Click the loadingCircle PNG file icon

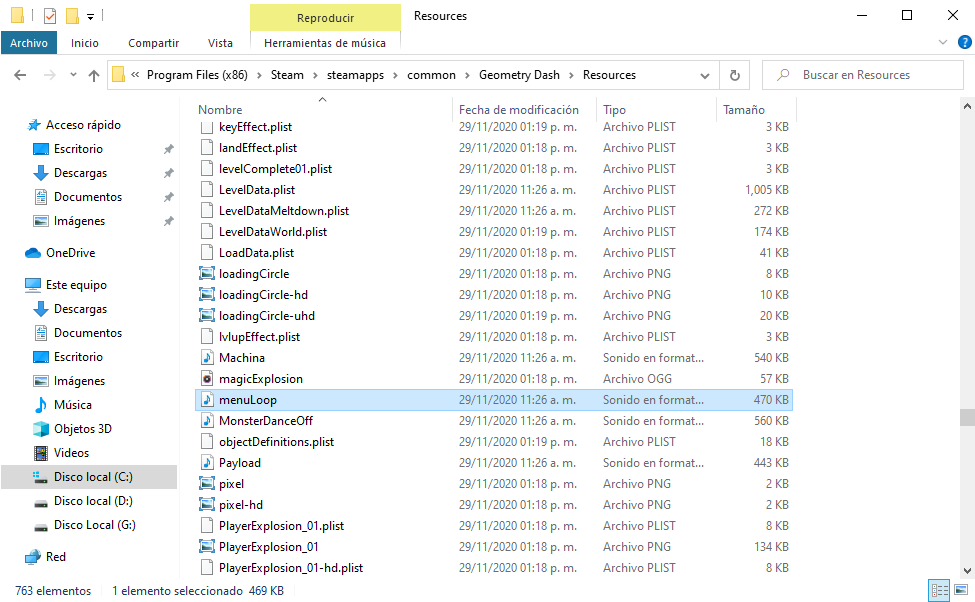tap(206, 274)
